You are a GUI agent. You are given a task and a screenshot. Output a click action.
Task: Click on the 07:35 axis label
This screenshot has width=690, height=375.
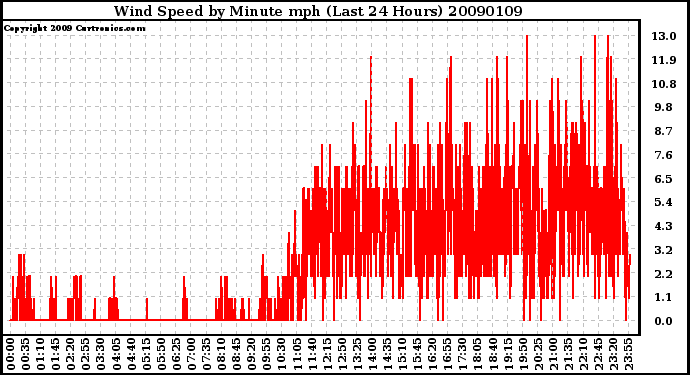[206, 354]
